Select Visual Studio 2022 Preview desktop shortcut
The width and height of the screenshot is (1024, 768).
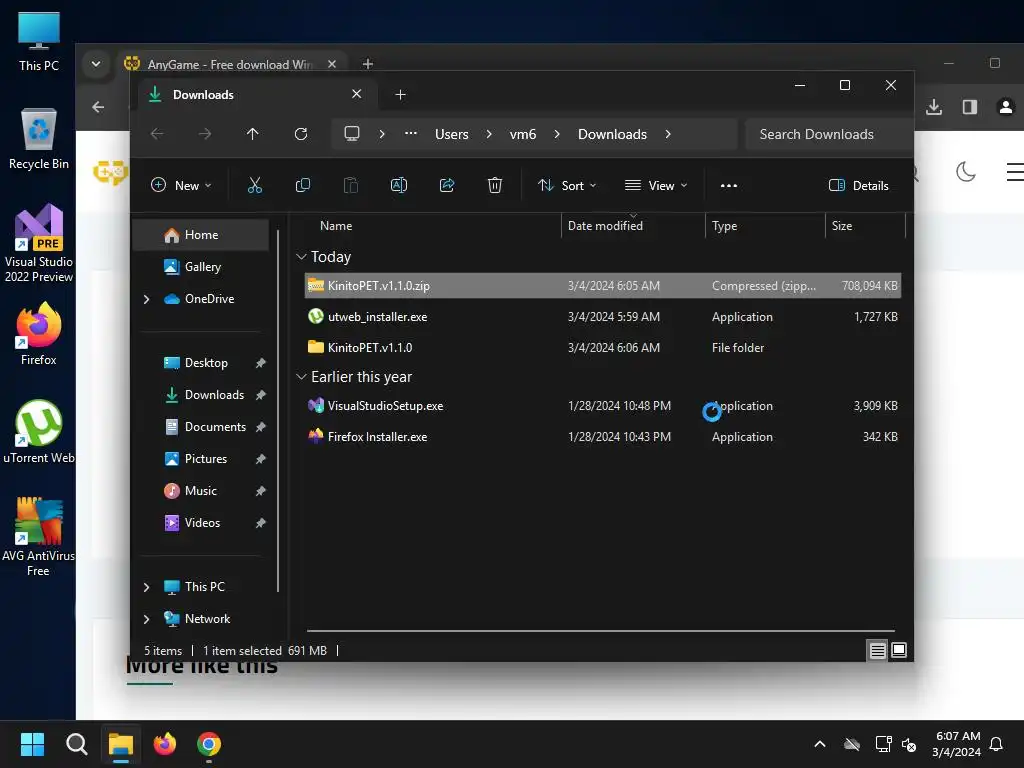point(39,244)
